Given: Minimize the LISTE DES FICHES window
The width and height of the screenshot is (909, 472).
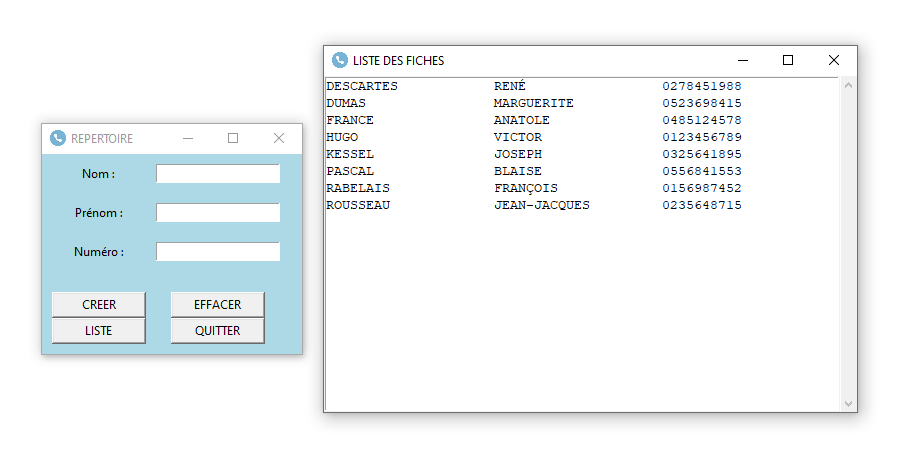Looking at the screenshot, I should [x=742, y=61].
